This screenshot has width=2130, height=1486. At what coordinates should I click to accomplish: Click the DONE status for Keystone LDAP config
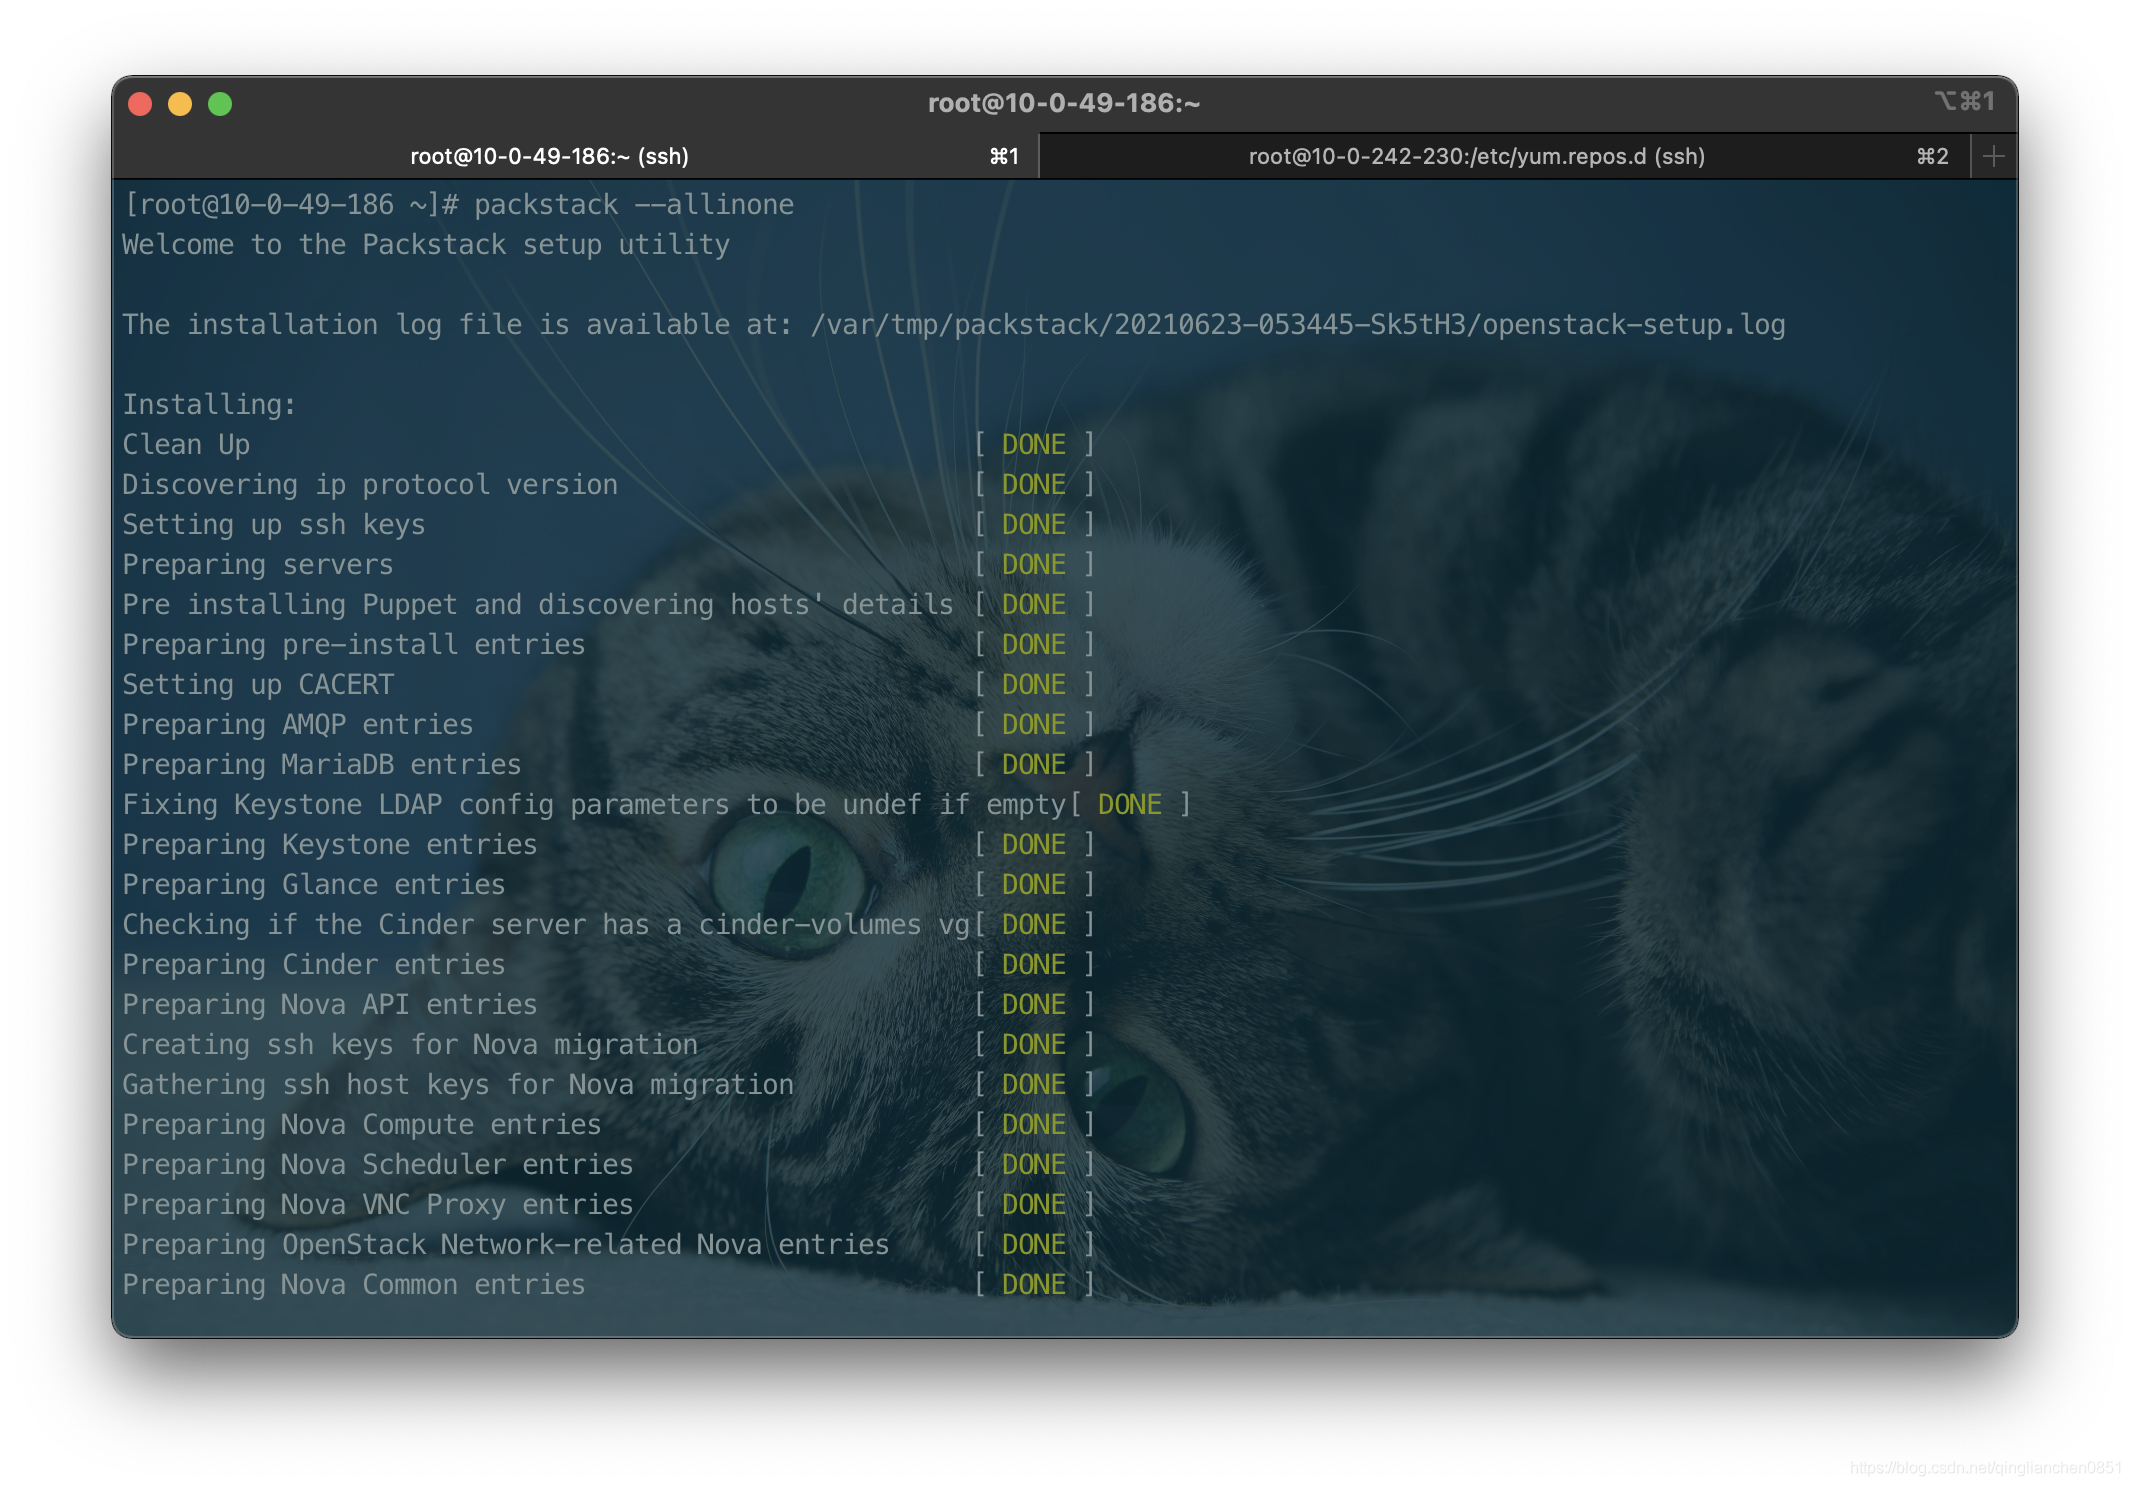click(1130, 805)
